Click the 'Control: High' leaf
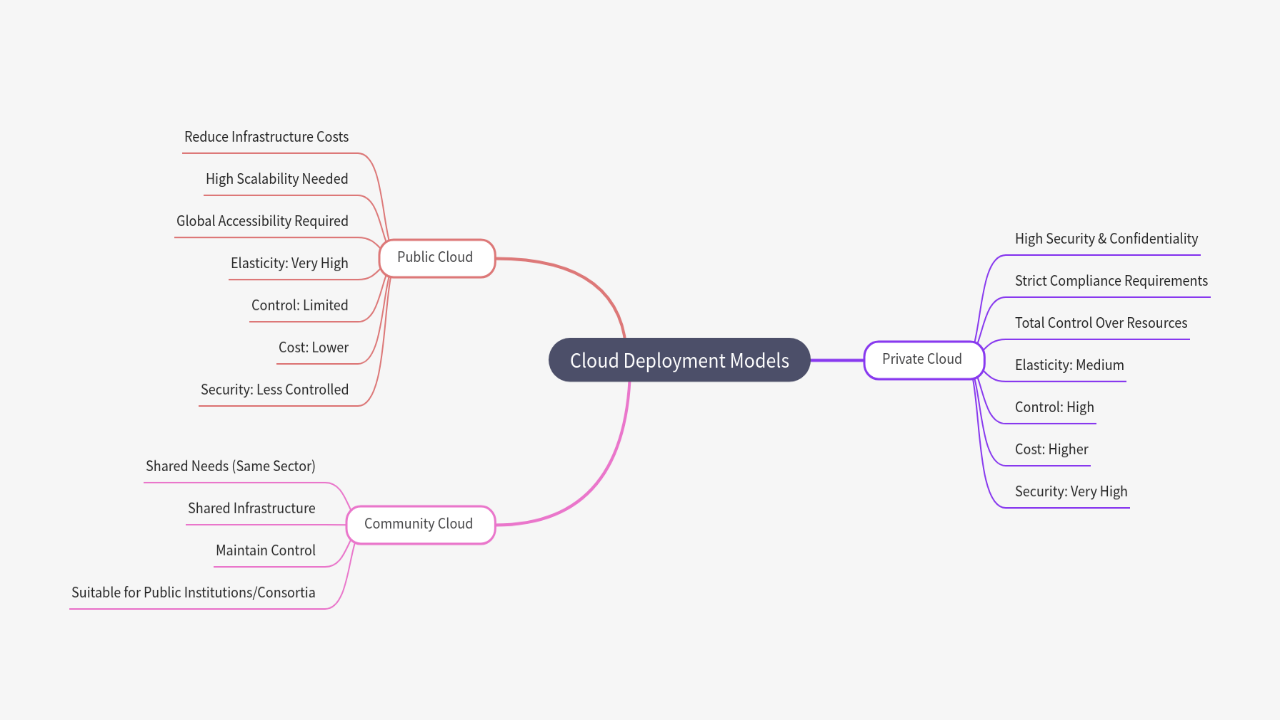The height and width of the screenshot is (720, 1280). point(1054,408)
